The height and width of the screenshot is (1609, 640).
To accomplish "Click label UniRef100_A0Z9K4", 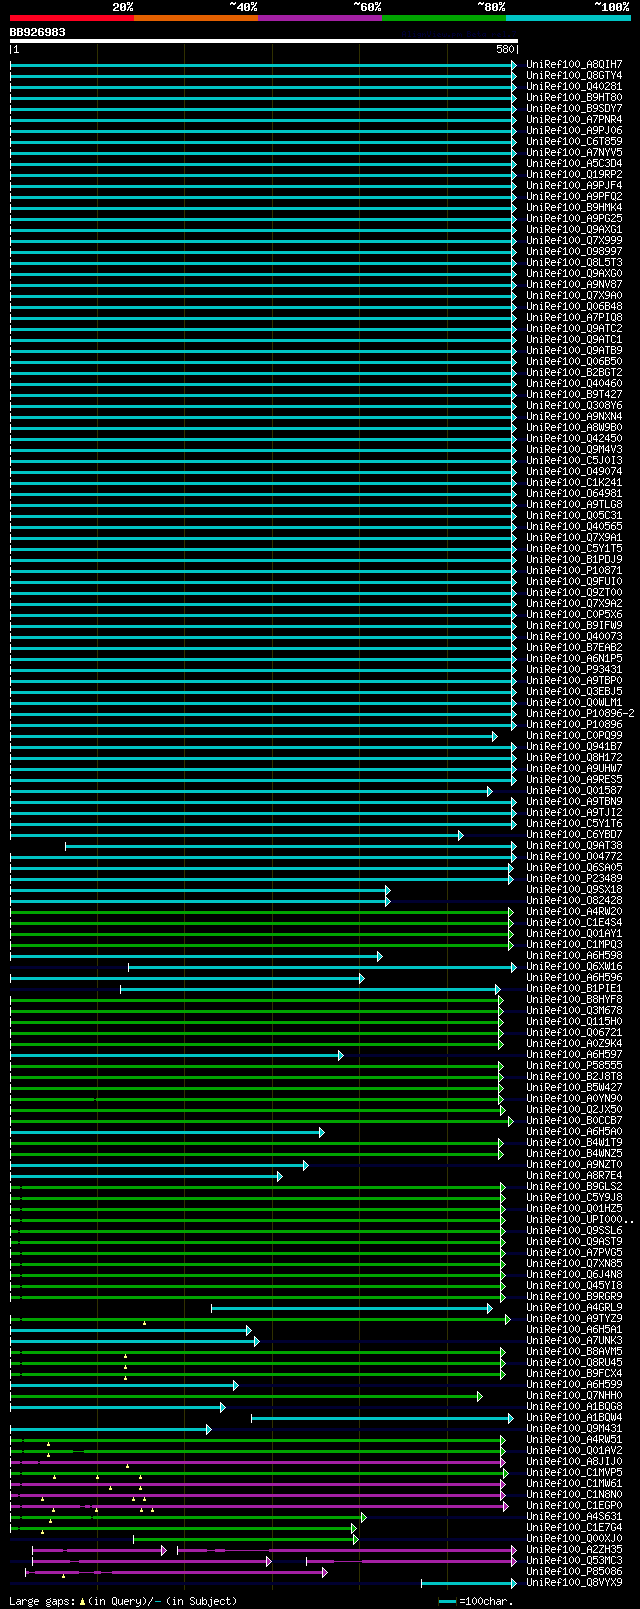I will 574,1044.
